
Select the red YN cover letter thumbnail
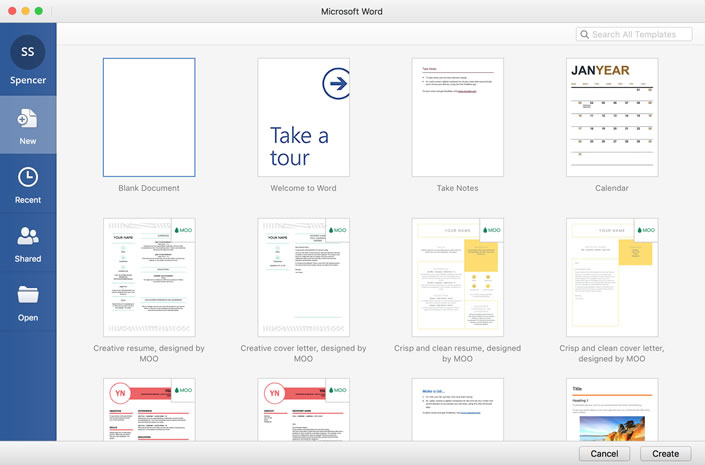tap(303, 409)
